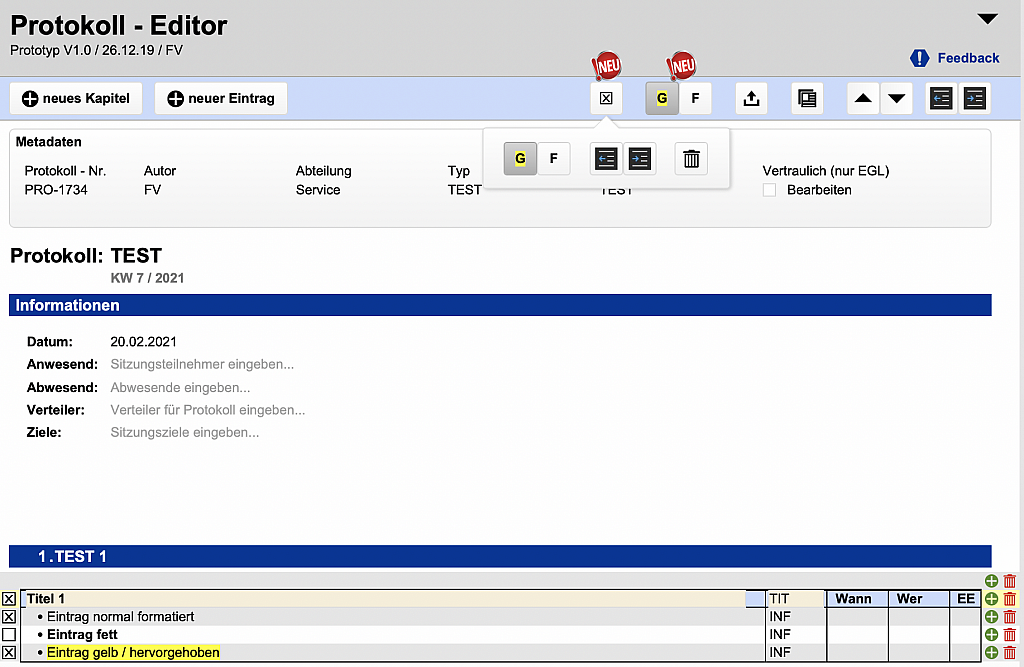Click the outdent icon in the main toolbar
The height and width of the screenshot is (667, 1024).
[x=940, y=99]
